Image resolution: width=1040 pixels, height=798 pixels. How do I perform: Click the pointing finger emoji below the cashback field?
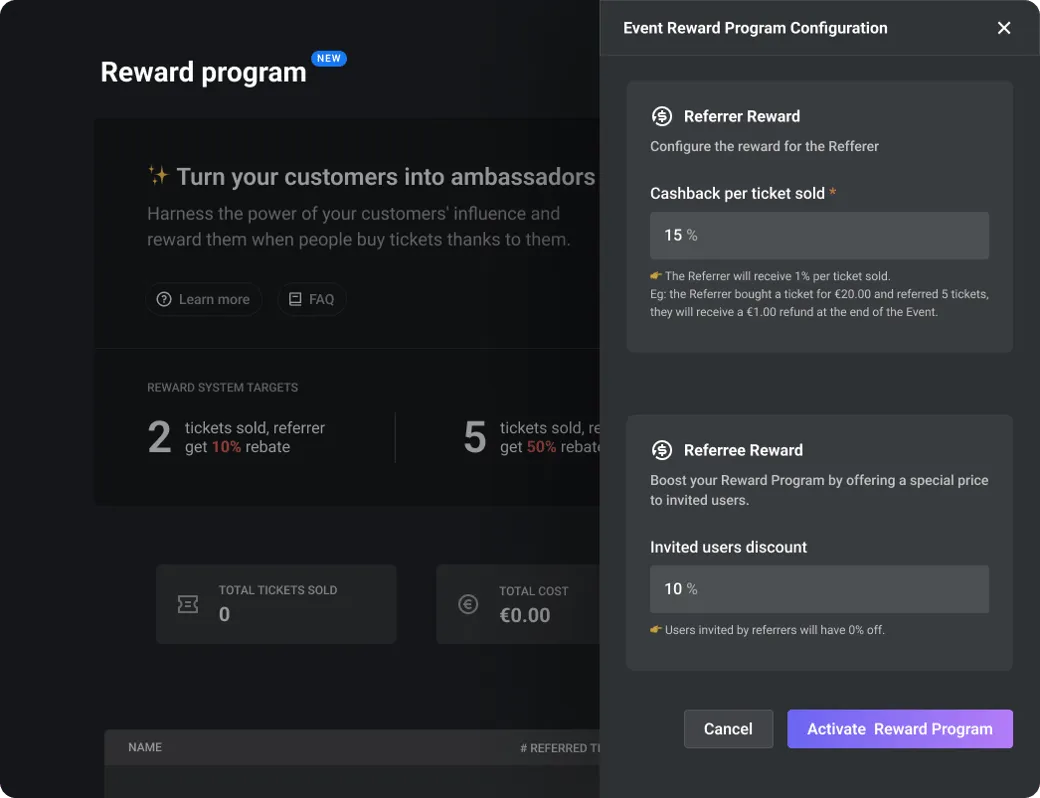pyautogui.click(x=655, y=275)
